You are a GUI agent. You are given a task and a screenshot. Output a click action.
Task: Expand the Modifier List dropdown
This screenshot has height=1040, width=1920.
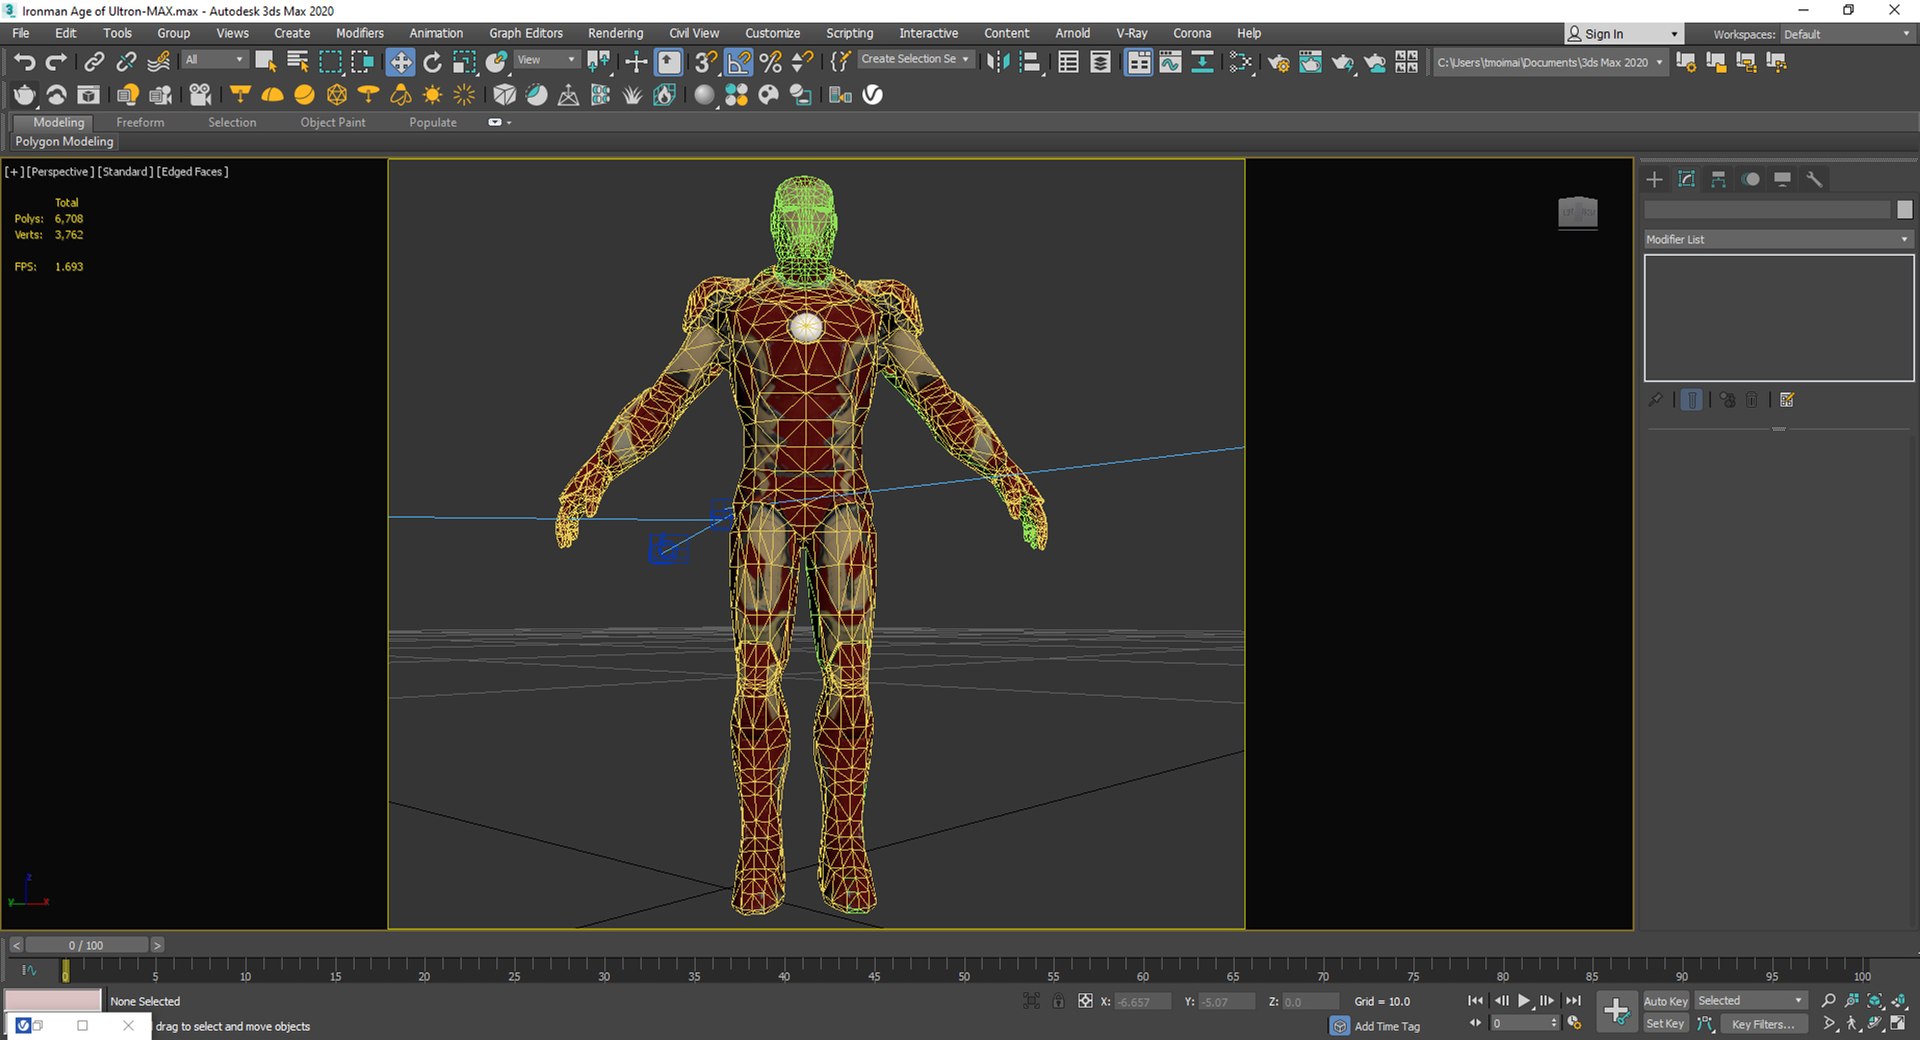click(x=1778, y=239)
